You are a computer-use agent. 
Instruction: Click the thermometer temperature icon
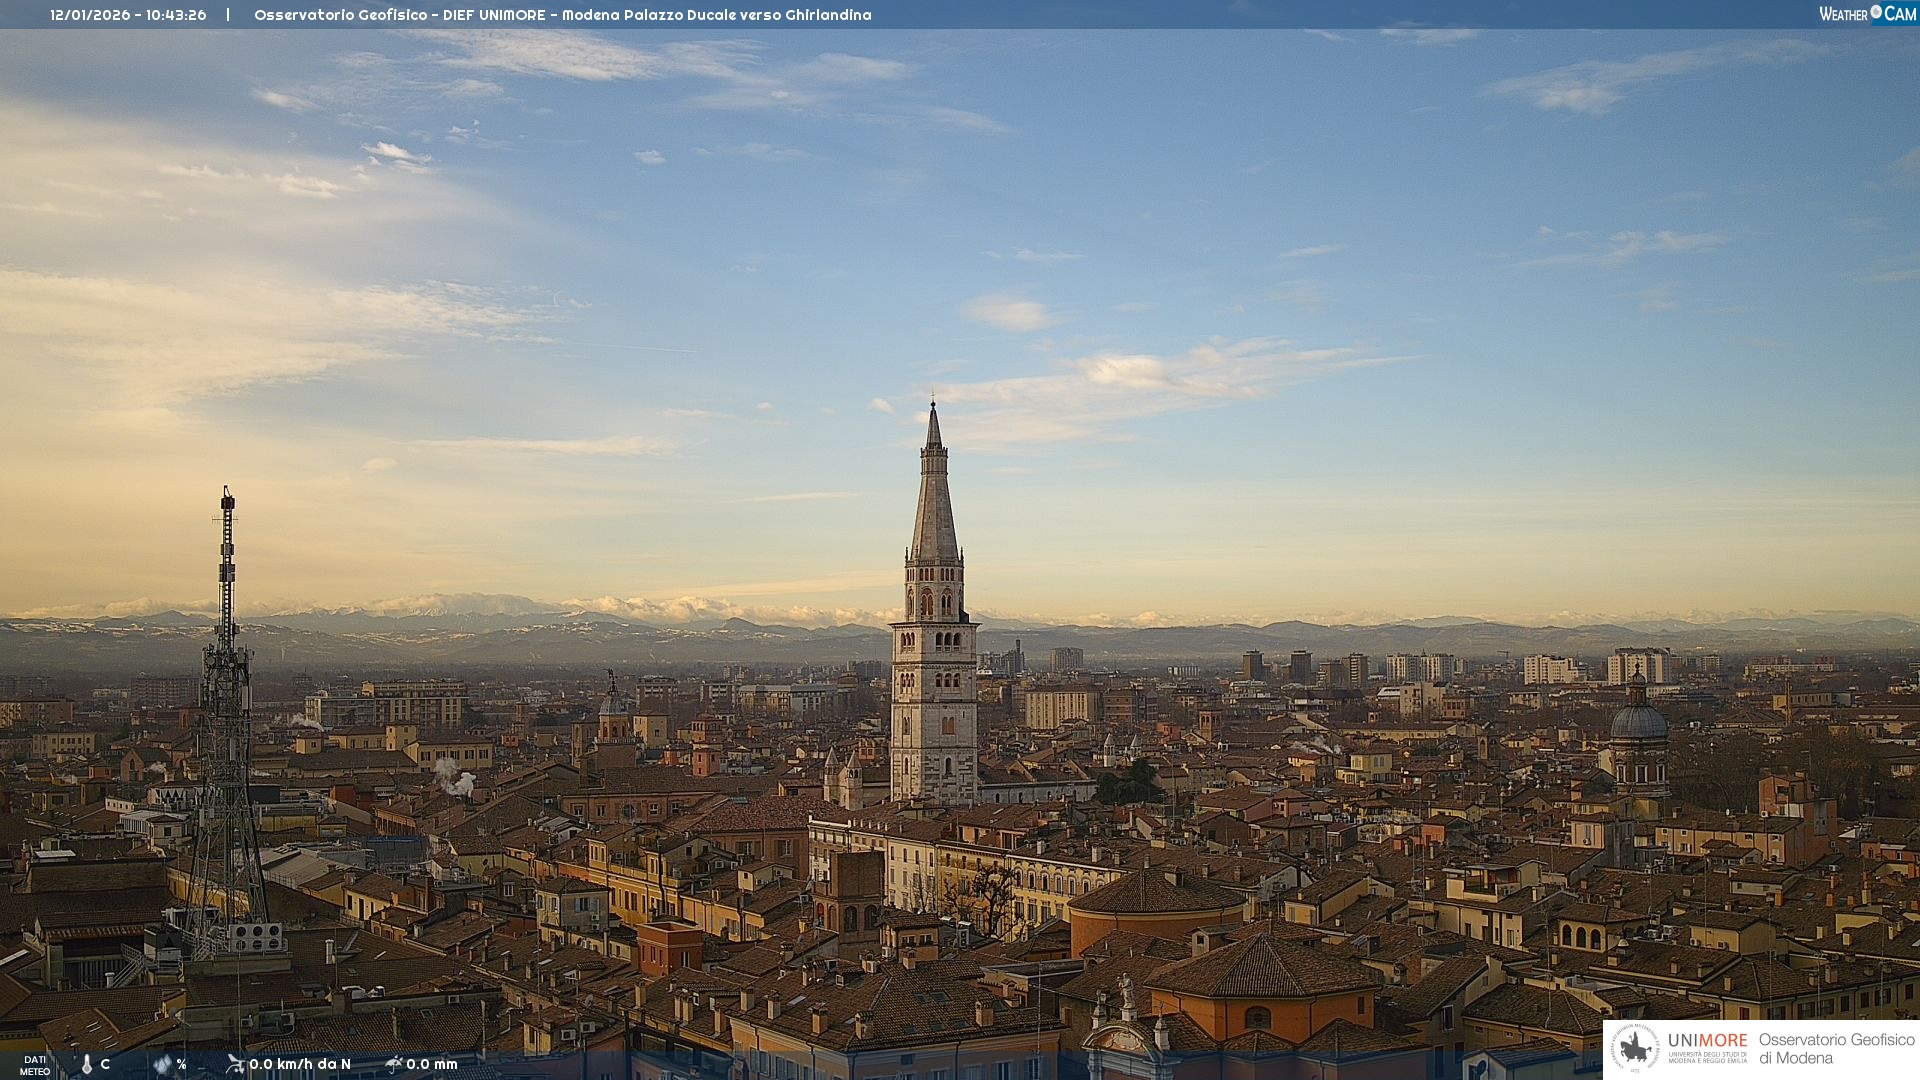(x=87, y=1064)
